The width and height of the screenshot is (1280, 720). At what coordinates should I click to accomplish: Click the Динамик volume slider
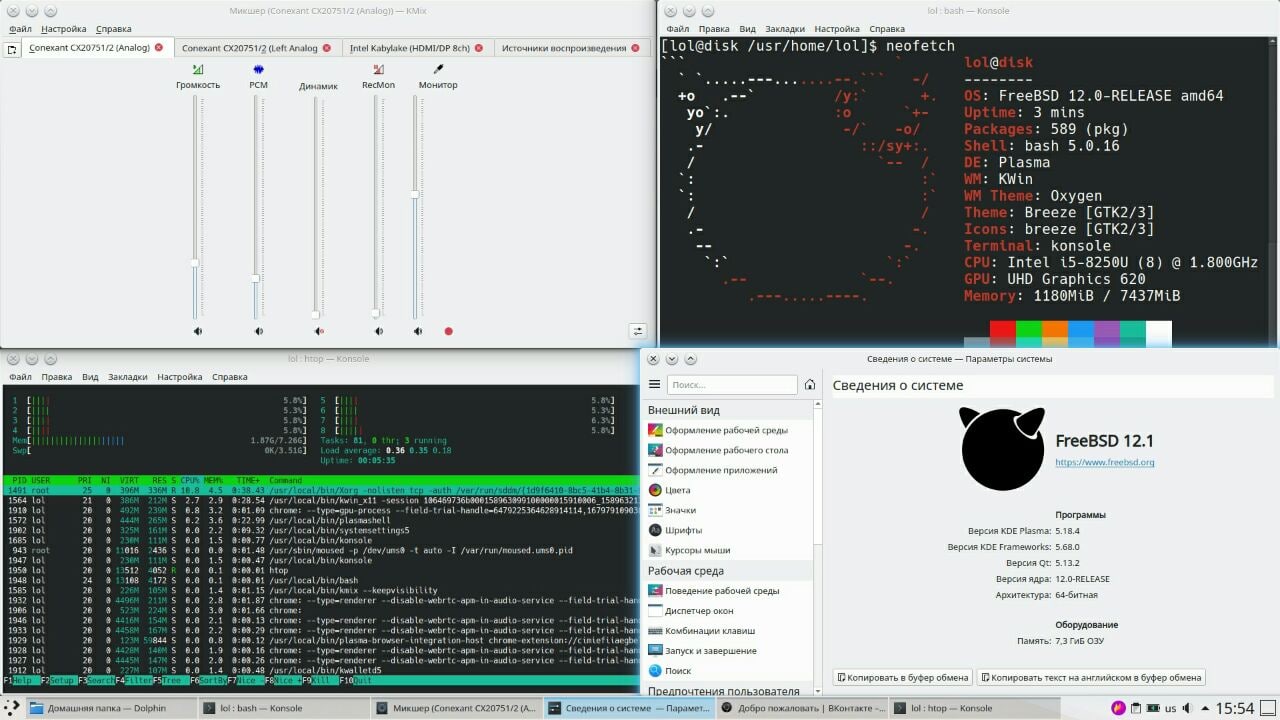(316, 207)
